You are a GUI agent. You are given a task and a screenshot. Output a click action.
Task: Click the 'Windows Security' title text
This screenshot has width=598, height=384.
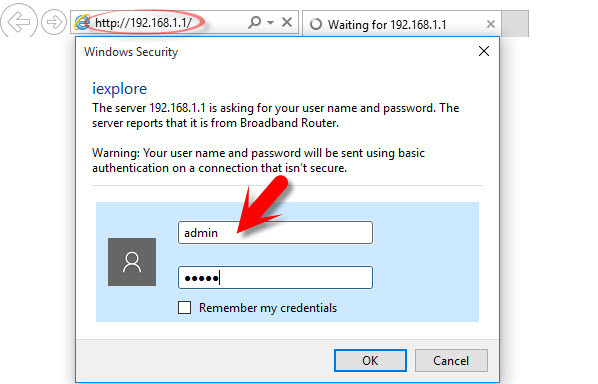coord(131,52)
